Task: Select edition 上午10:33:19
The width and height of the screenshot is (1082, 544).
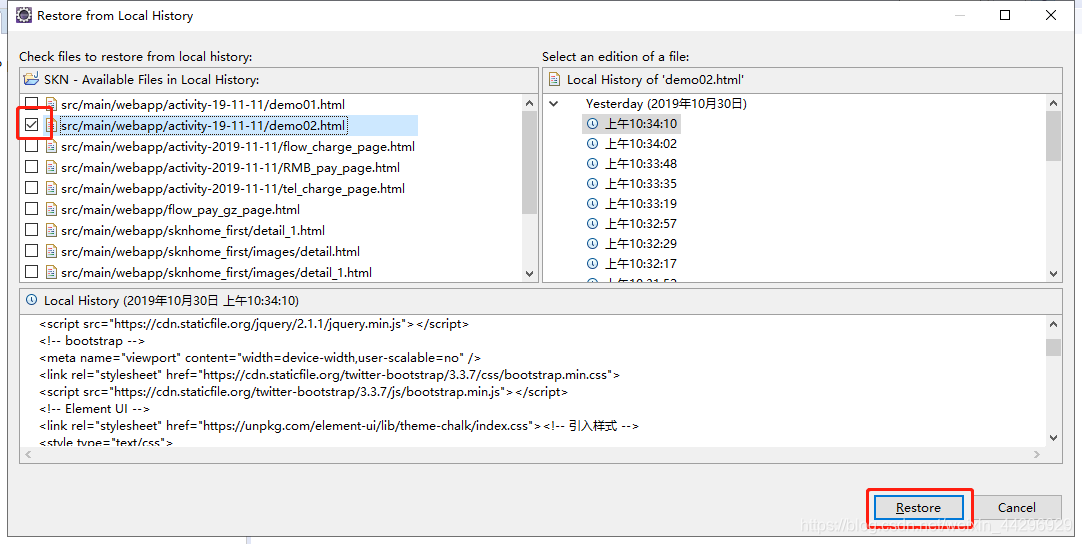Action: [641, 204]
